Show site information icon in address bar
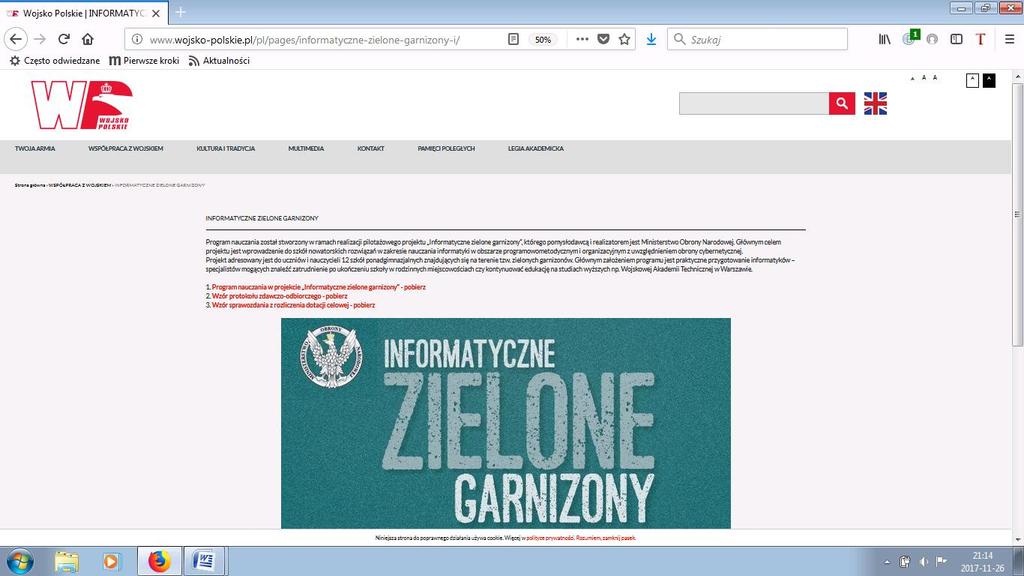Viewport: 1024px width, 576px height. tap(137, 39)
